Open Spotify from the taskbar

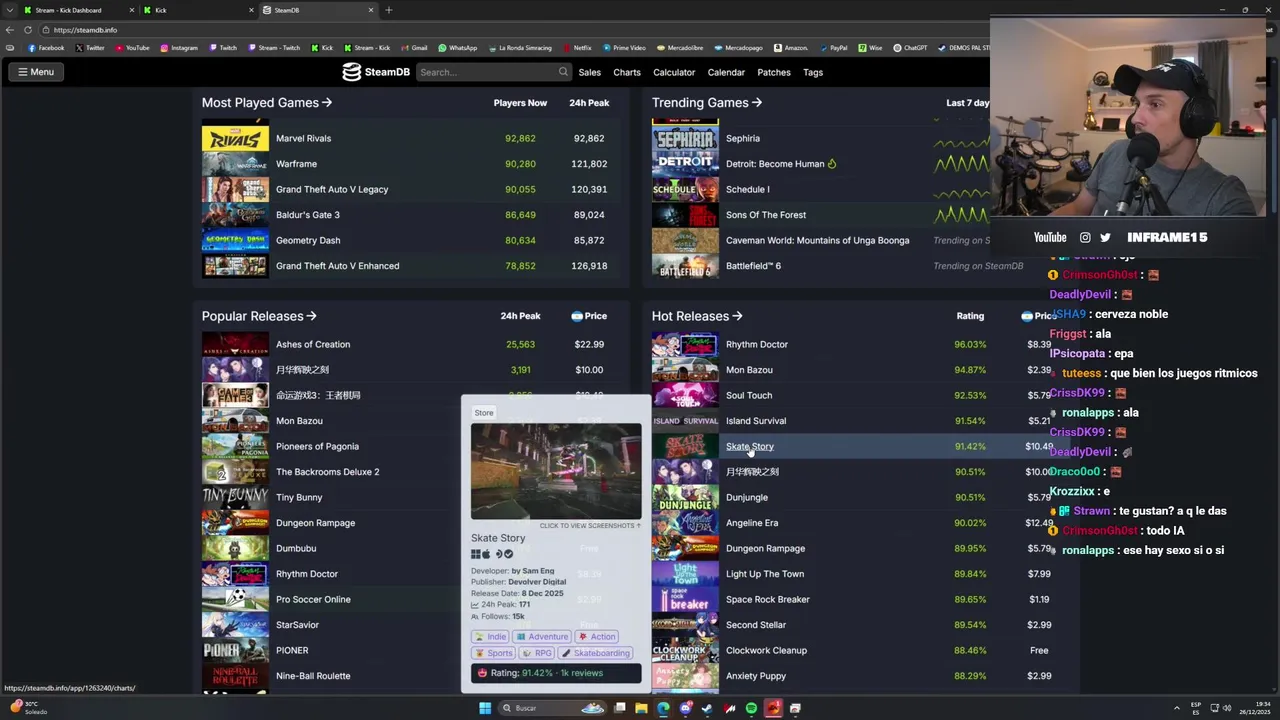click(751, 708)
